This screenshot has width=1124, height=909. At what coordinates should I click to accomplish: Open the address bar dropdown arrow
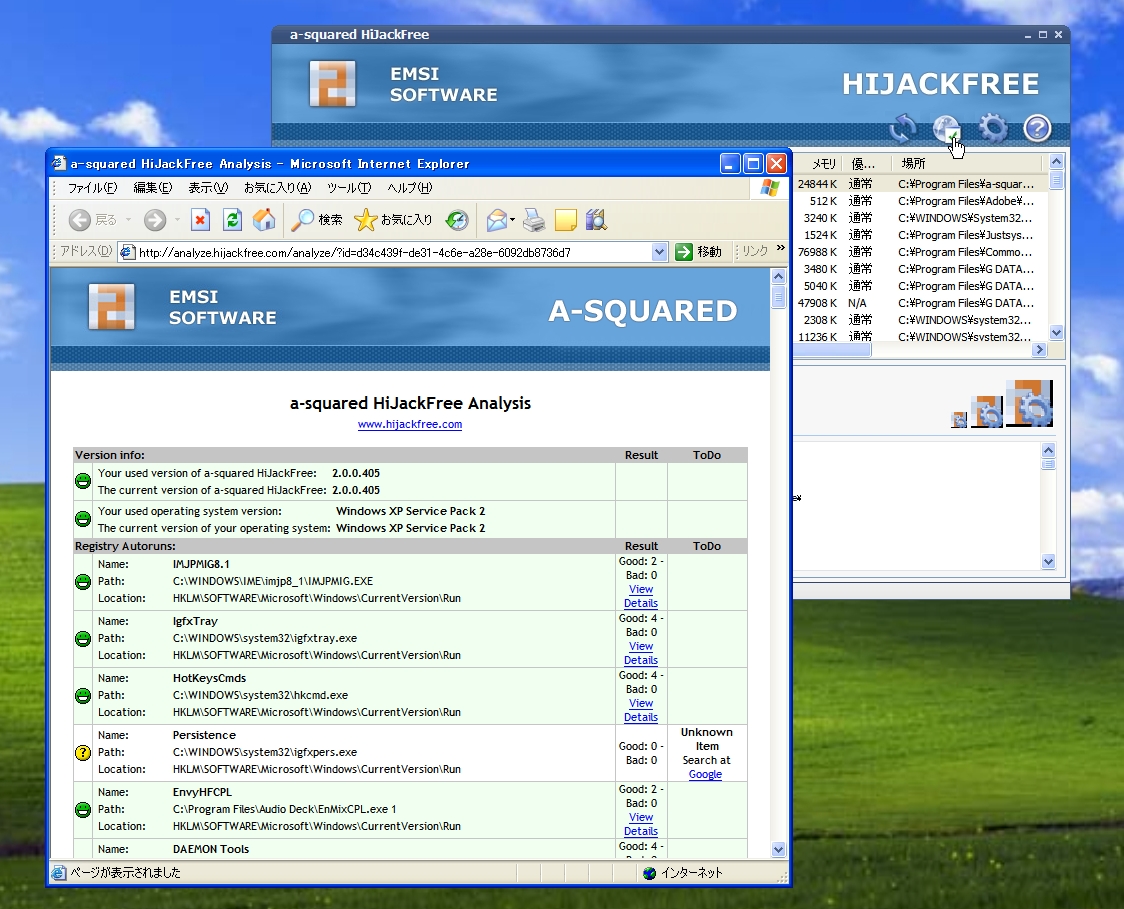pos(659,252)
